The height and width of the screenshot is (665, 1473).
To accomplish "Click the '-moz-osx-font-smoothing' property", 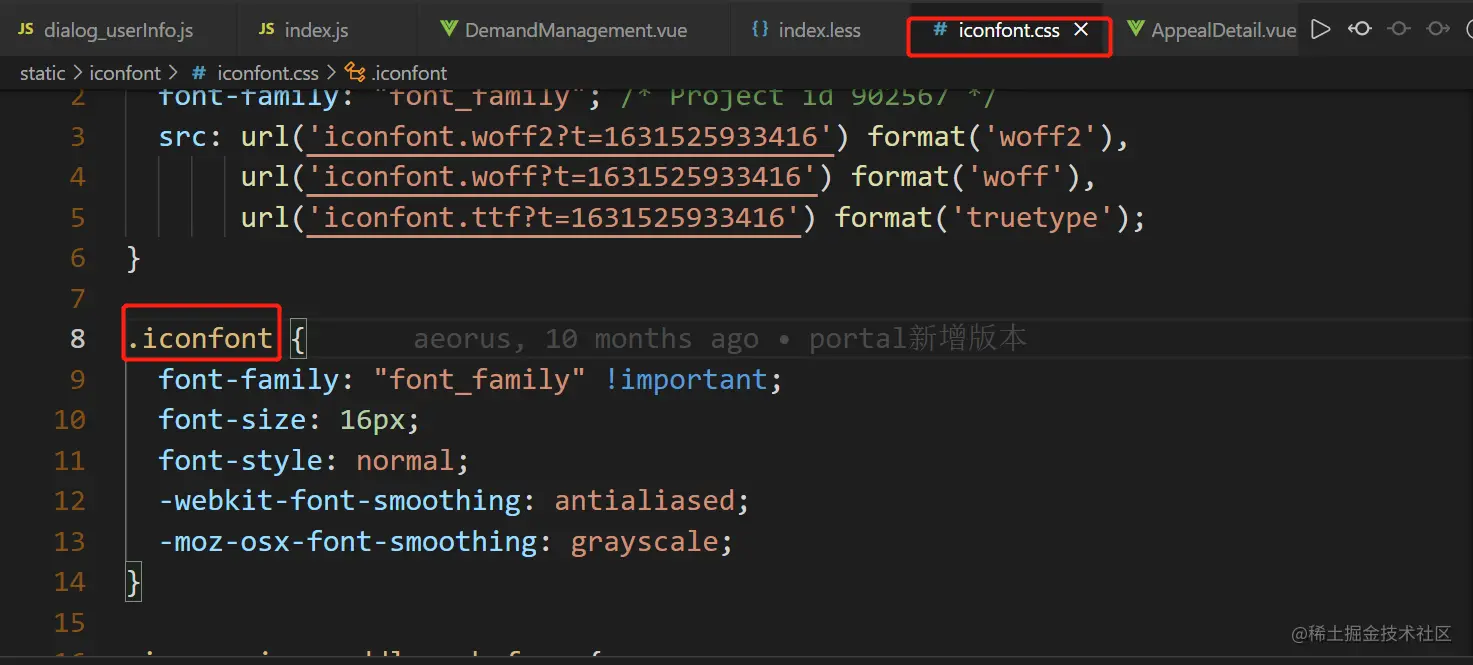I will 348,542.
